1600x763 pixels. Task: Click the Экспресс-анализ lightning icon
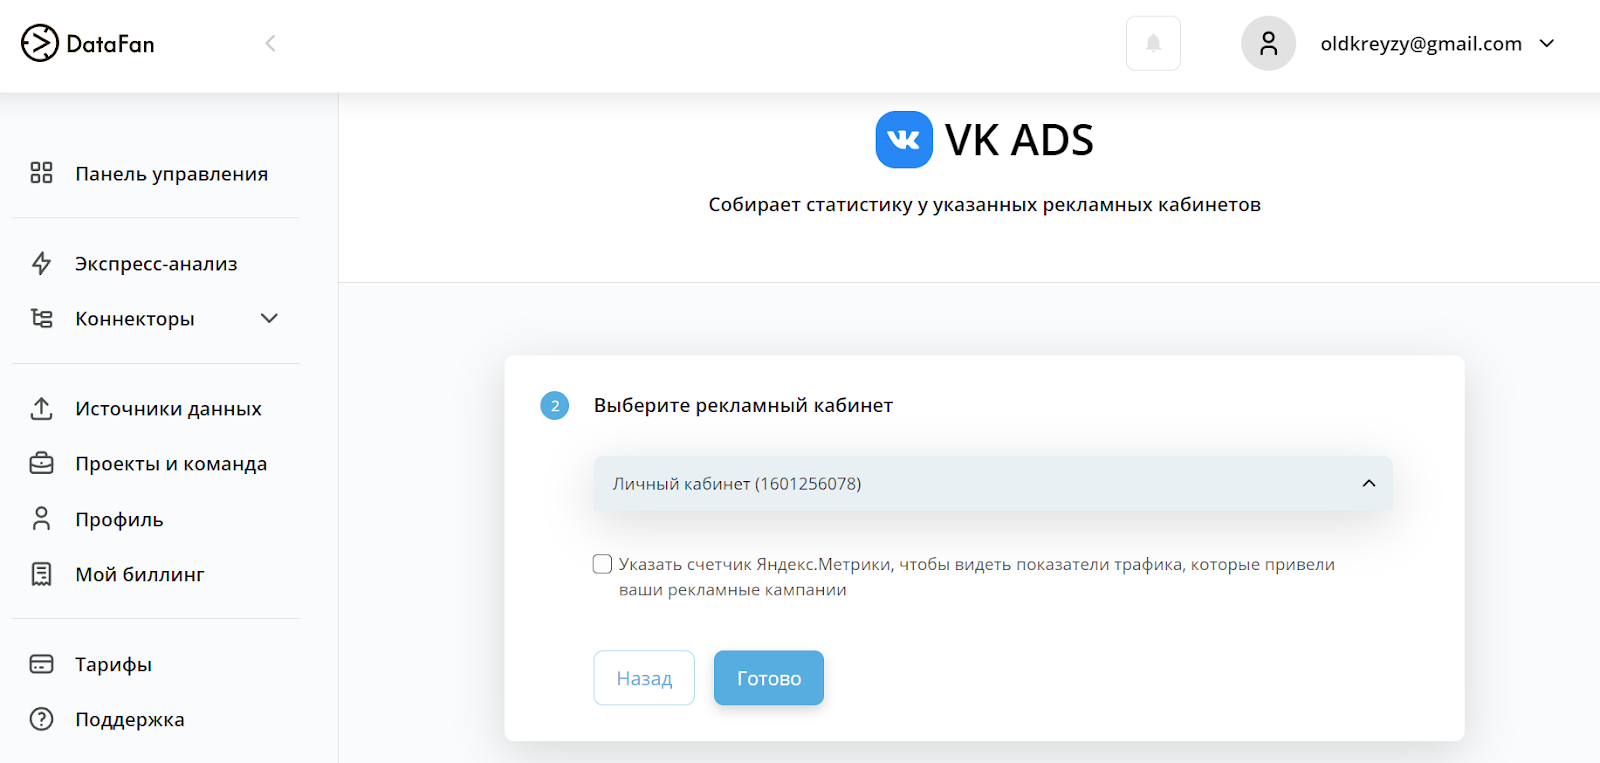coord(41,263)
